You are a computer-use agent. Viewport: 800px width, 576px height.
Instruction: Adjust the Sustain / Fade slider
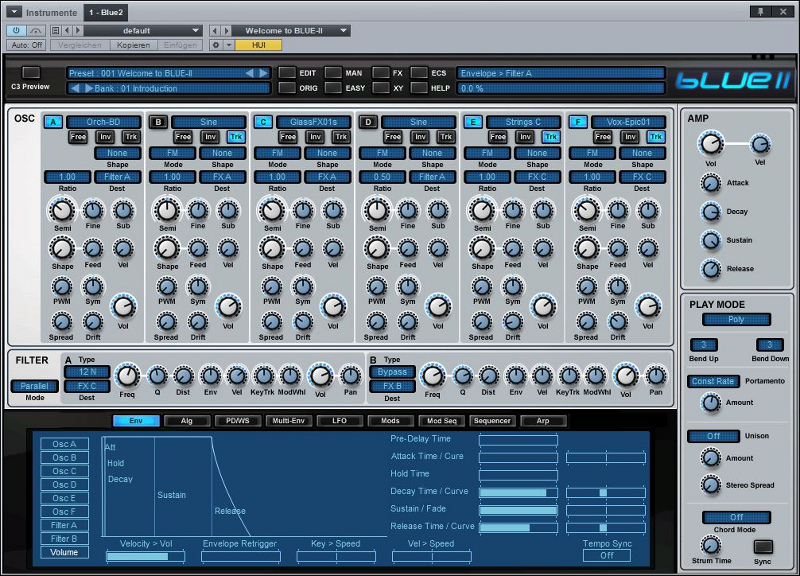pos(518,510)
